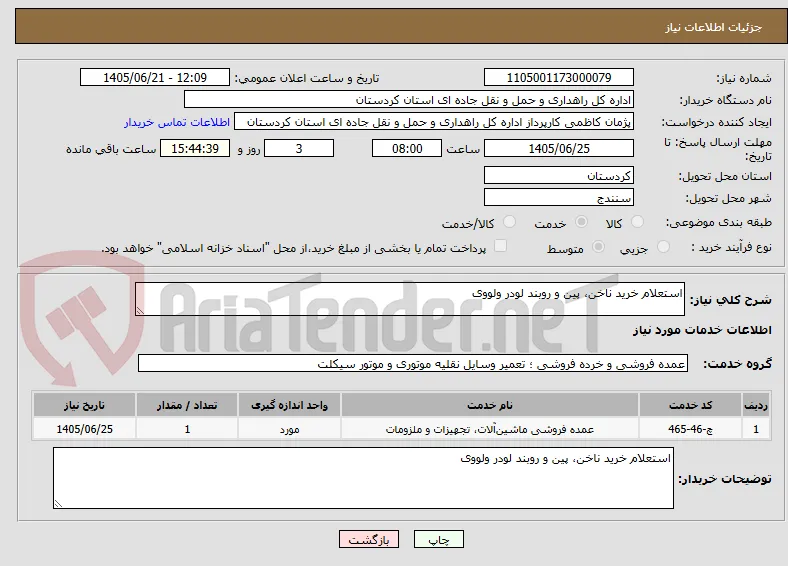Select the کالا radio button

click(x=637, y=222)
